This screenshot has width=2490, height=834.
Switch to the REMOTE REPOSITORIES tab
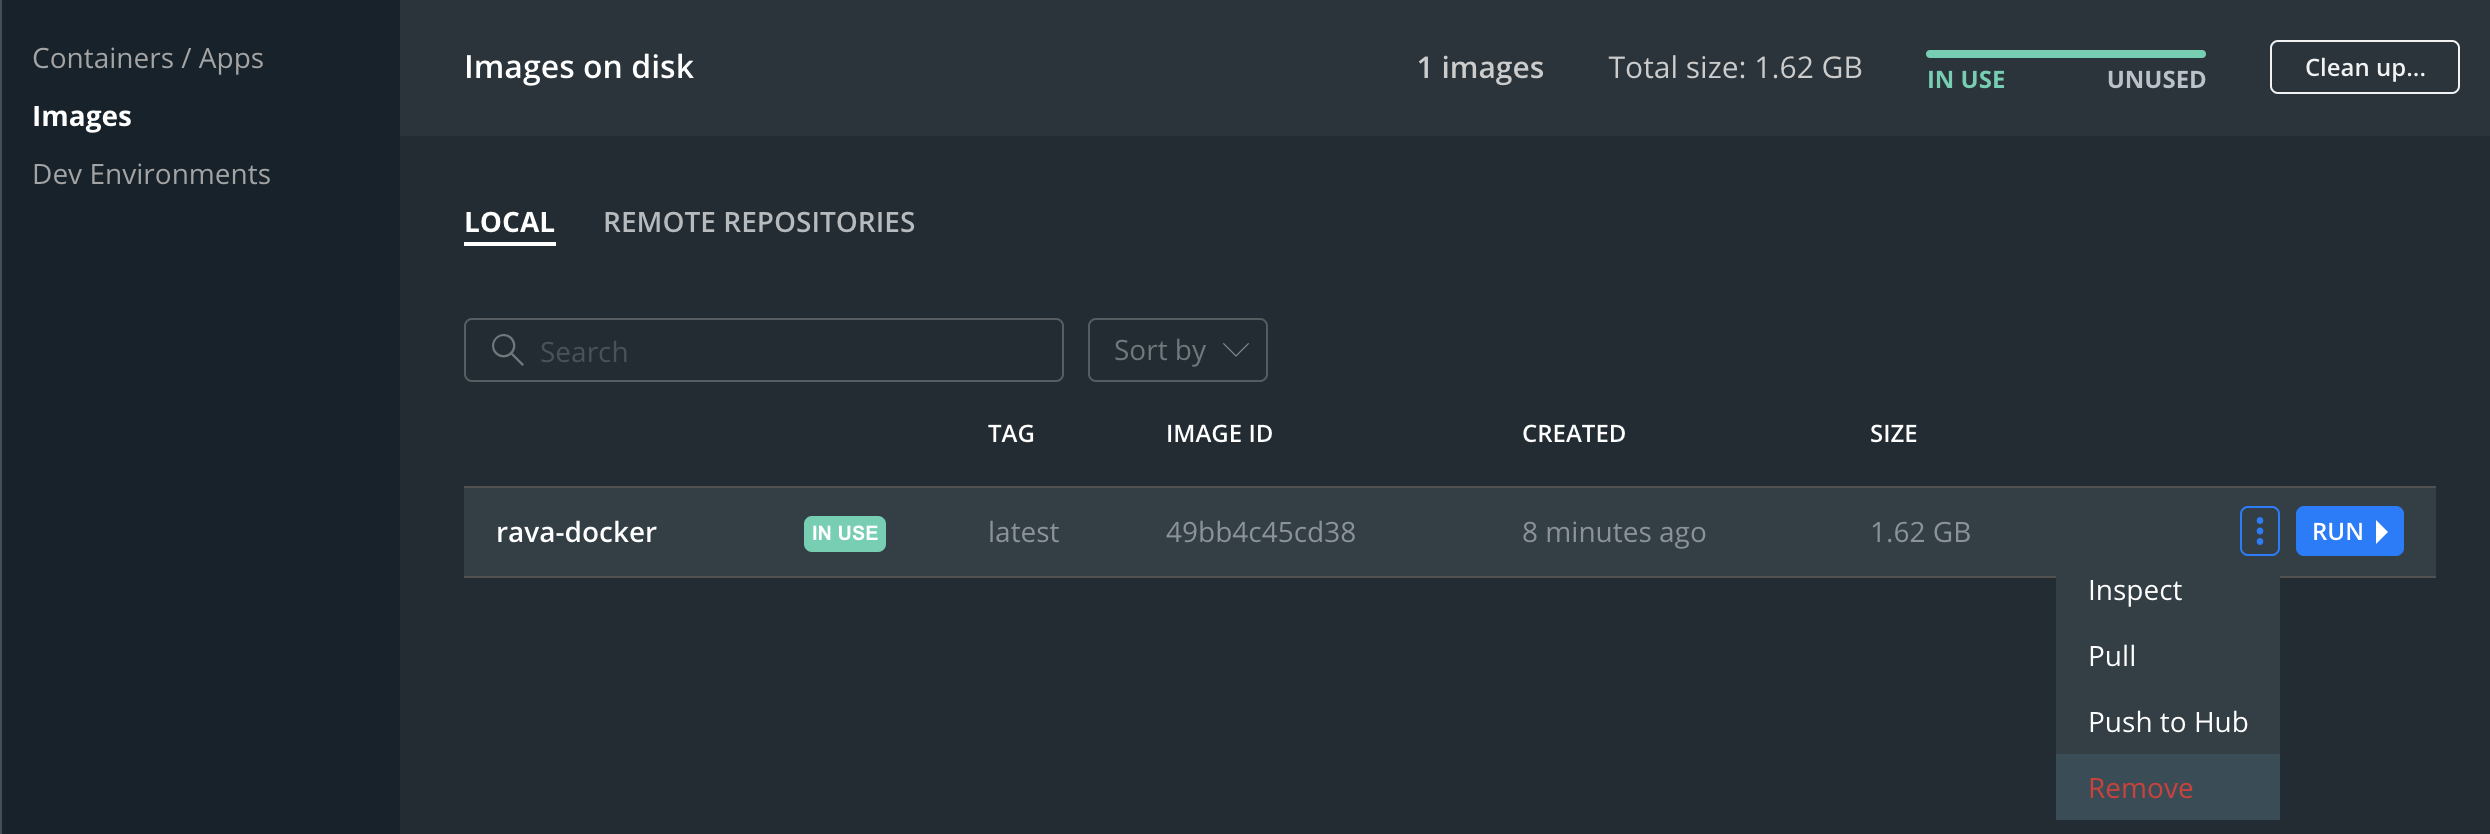(759, 221)
